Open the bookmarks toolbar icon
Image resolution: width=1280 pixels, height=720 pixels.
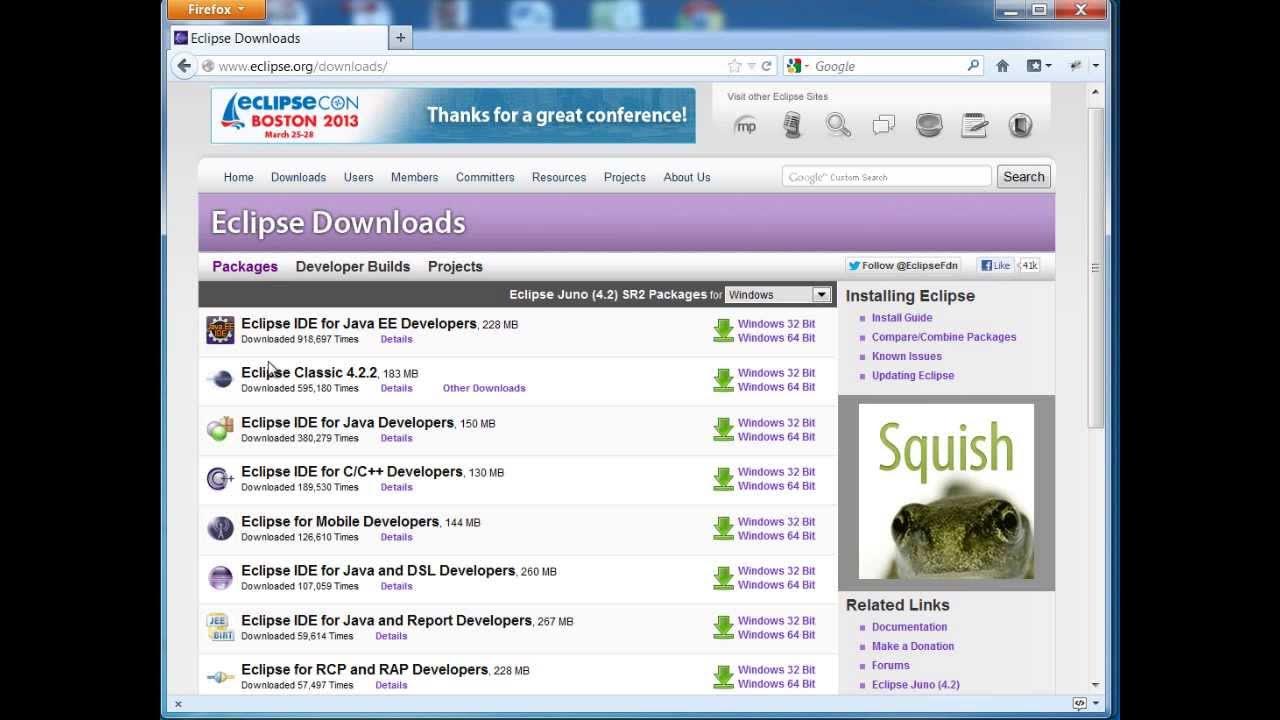pyautogui.click(x=1039, y=66)
